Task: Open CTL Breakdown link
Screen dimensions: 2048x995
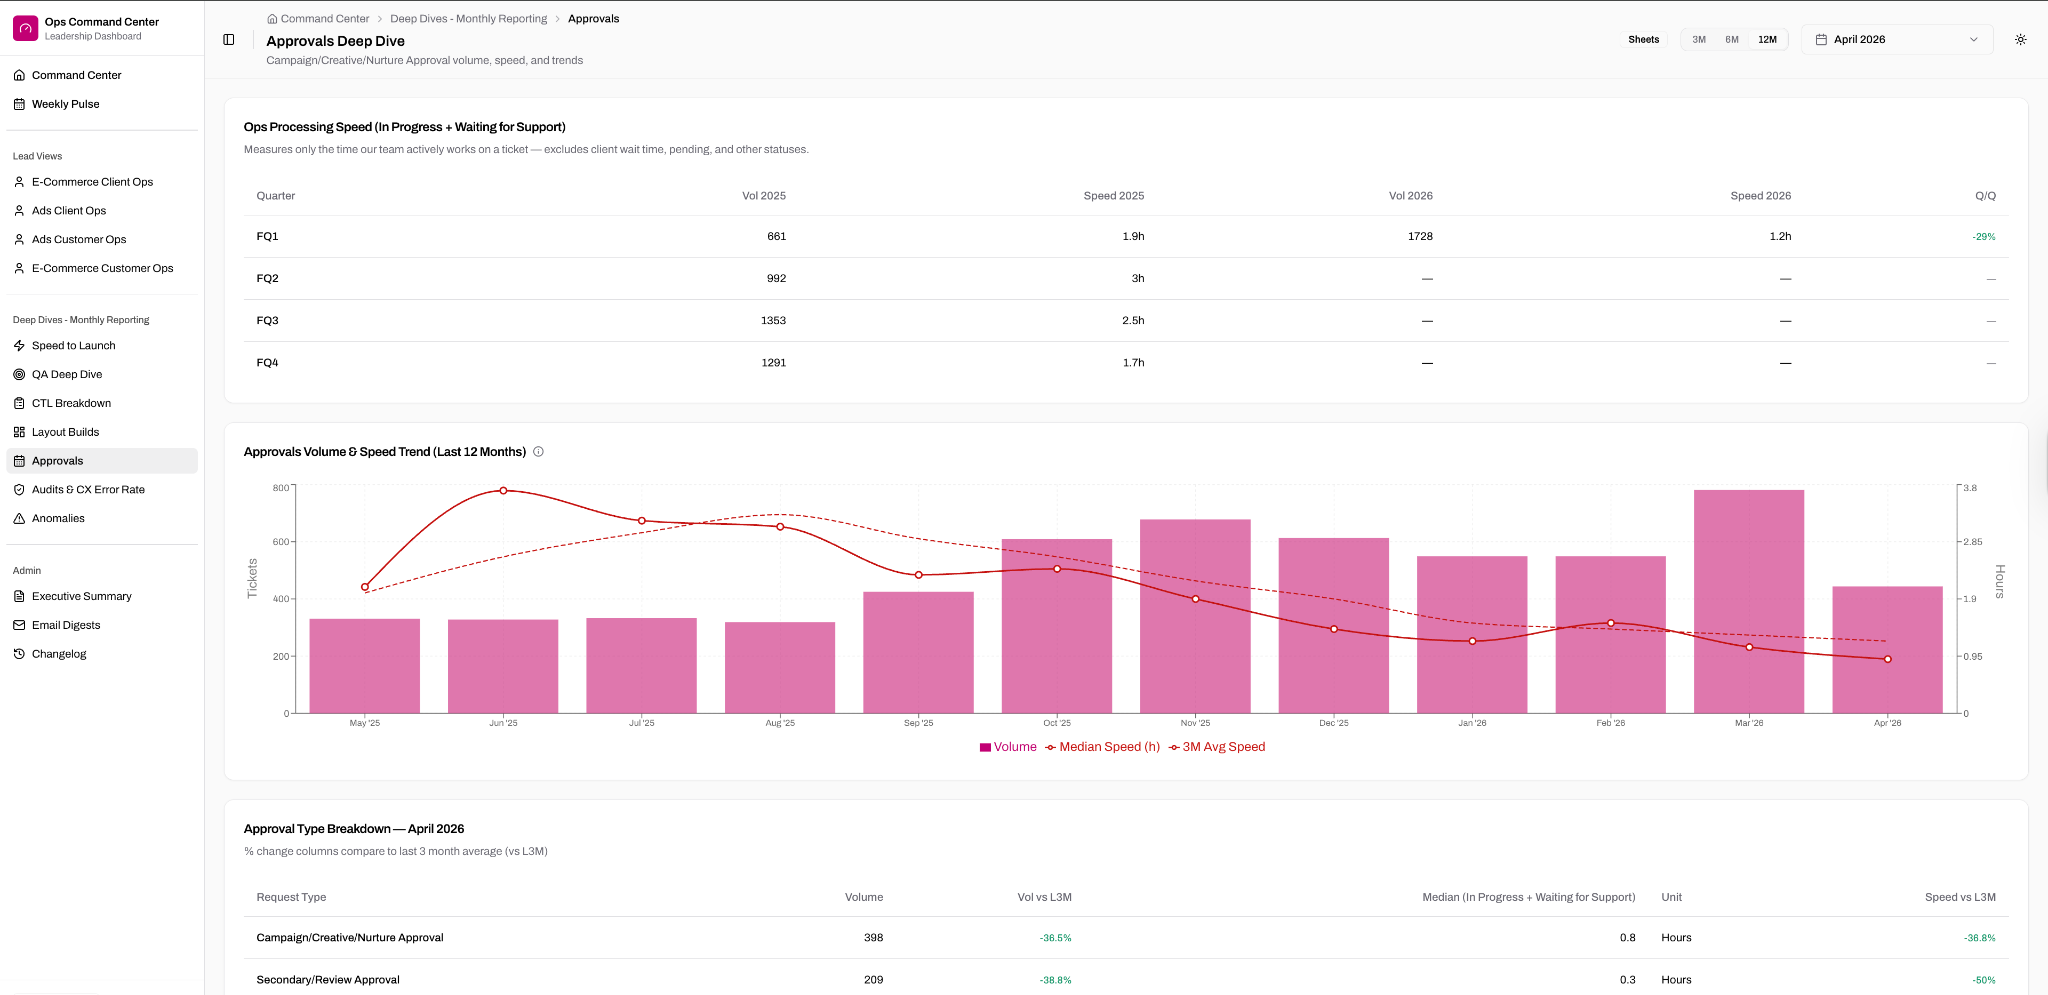Action: pyautogui.click(x=102, y=403)
